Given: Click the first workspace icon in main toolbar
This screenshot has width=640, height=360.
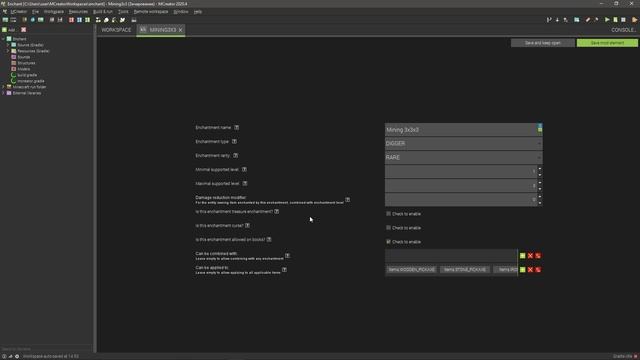Looking at the screenshot, I should [5, 20].
